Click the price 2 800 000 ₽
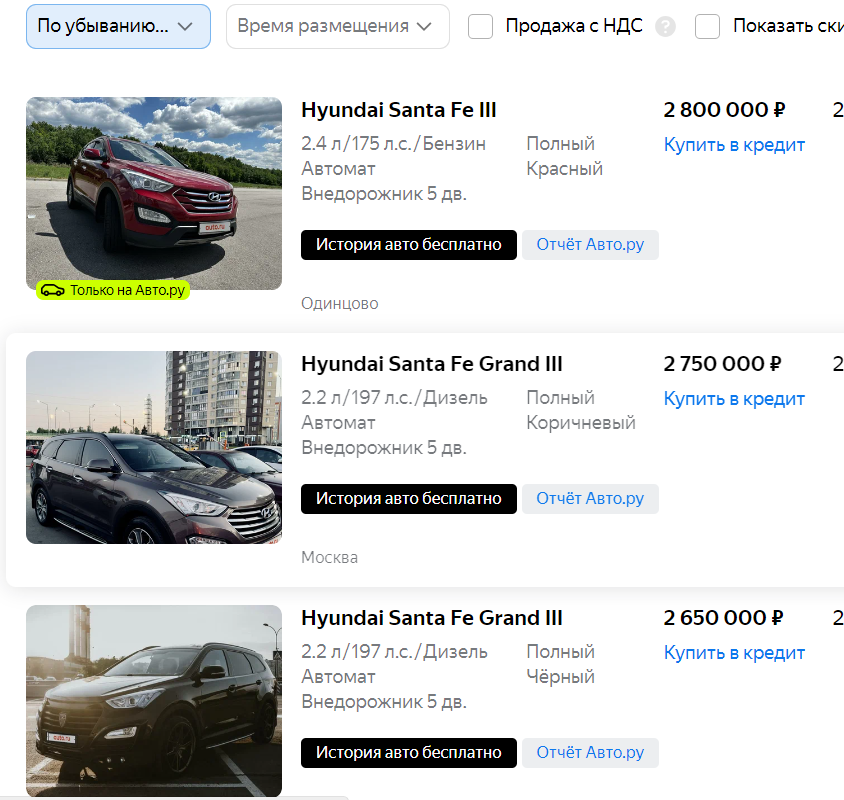This screenshot has width=844, height=800. [724, 110]
